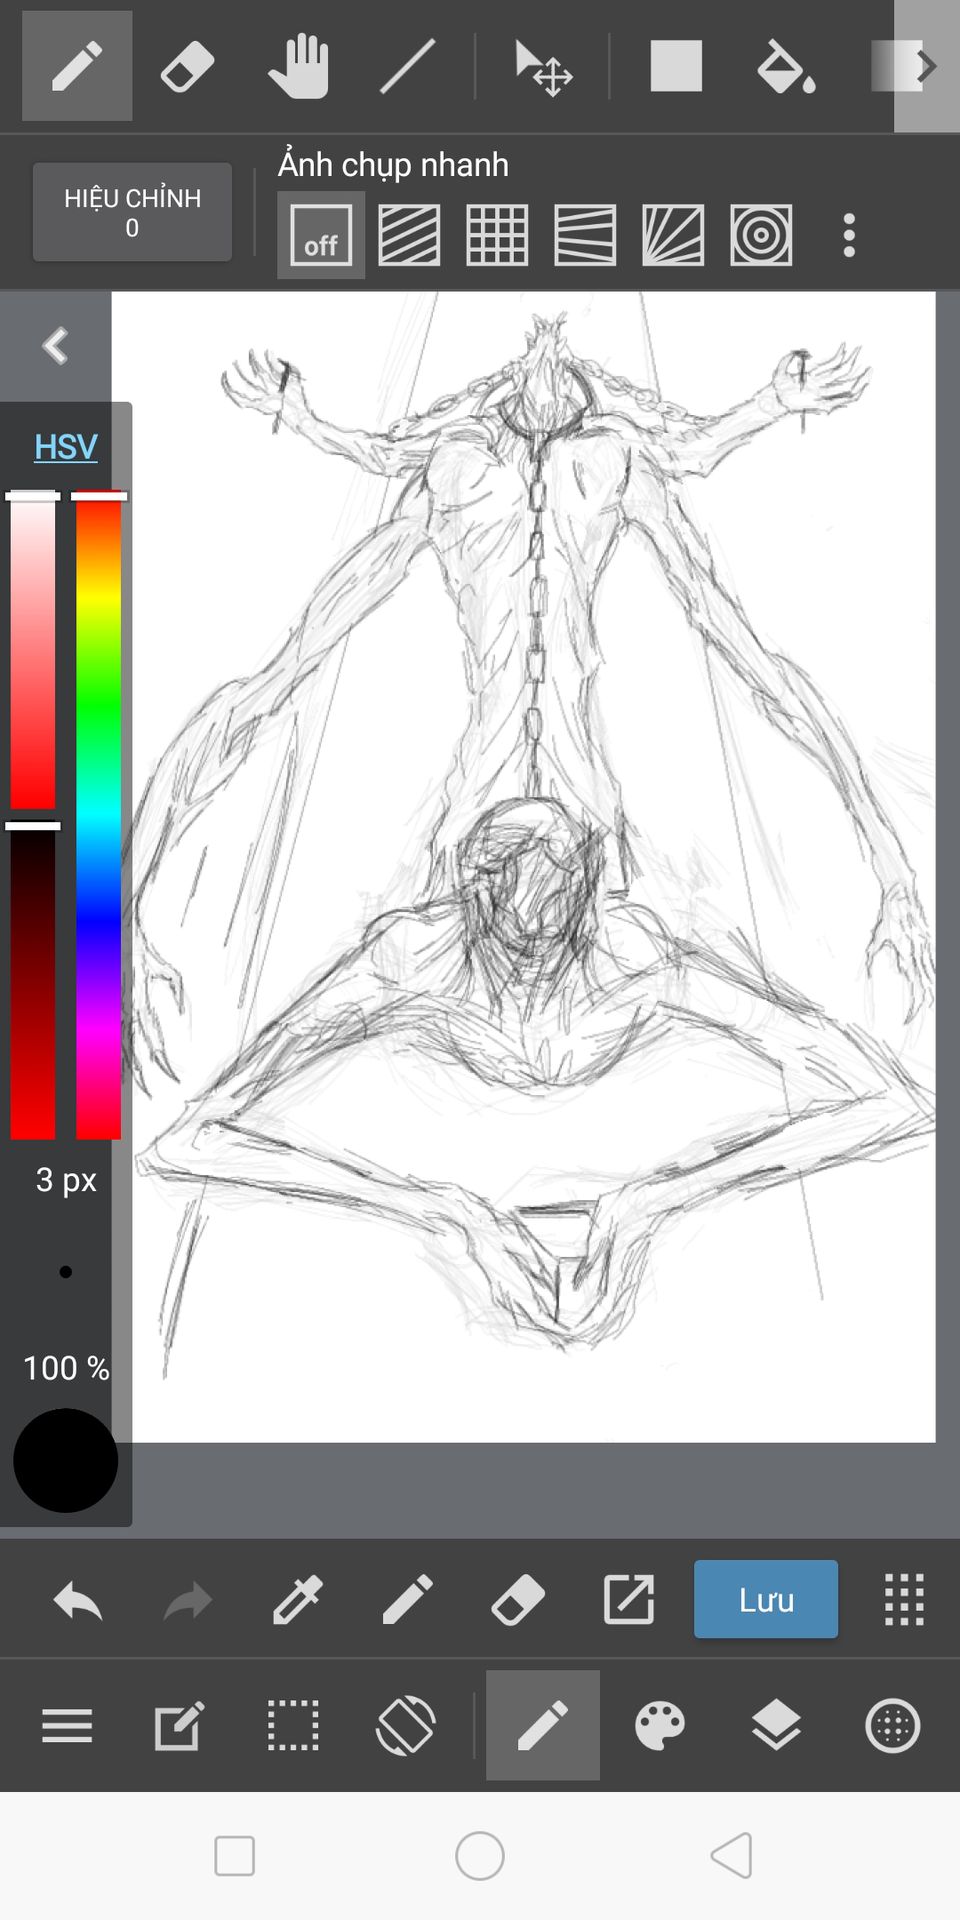The image size is (960, 1920).
Task: Open the Layers panel
Action: (776, 1725)
